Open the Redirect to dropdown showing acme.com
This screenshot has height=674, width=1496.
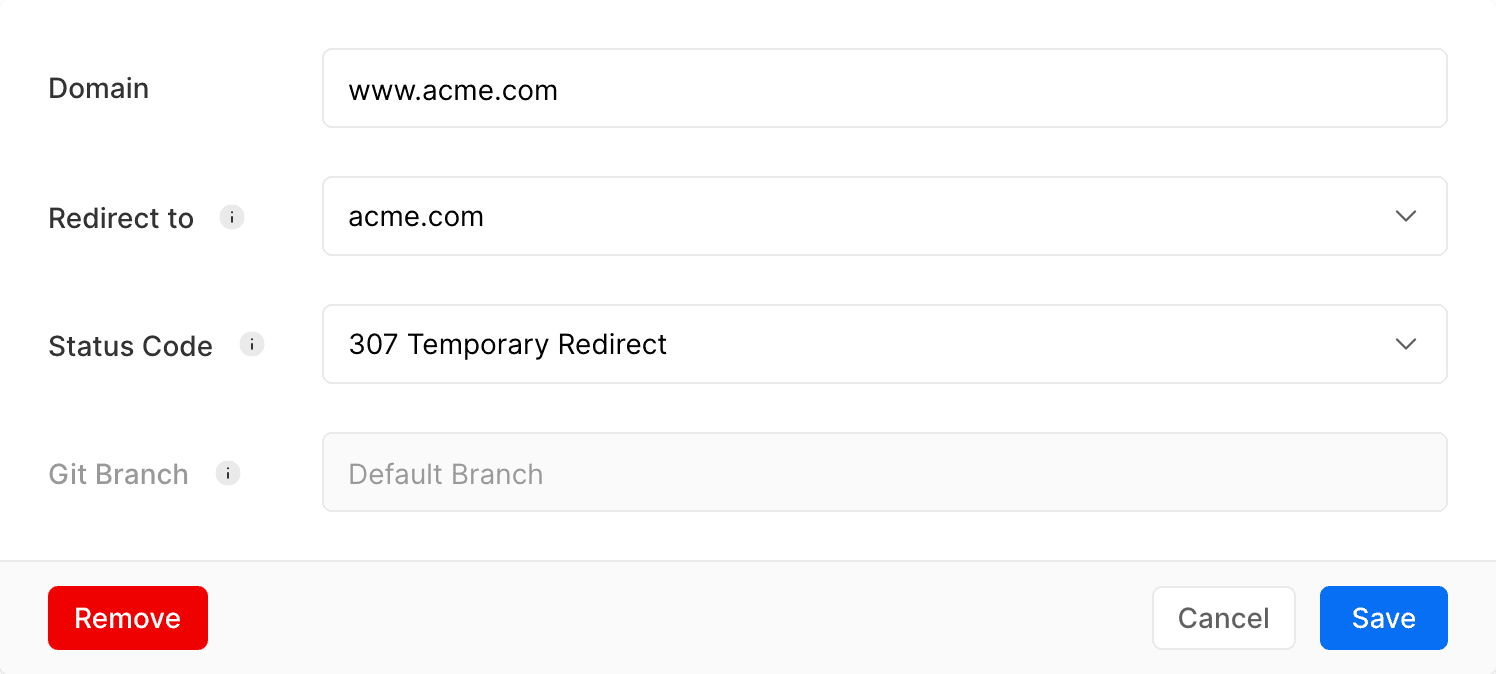[x=884, y=216]
